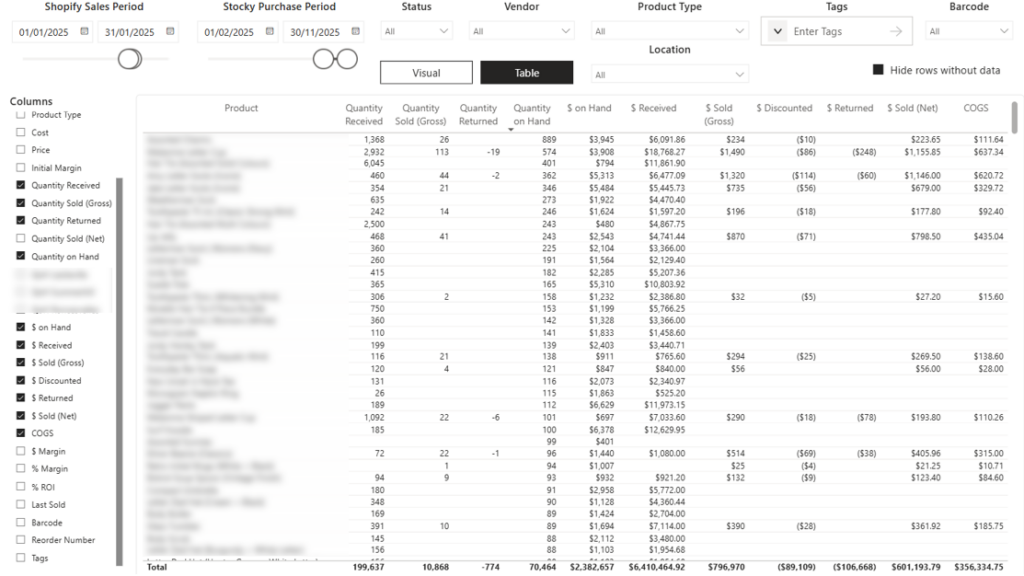The height and width of the screenshot is (576, 1024).
Task: Disable the Quantity Received column
Action: coord(19,185)
